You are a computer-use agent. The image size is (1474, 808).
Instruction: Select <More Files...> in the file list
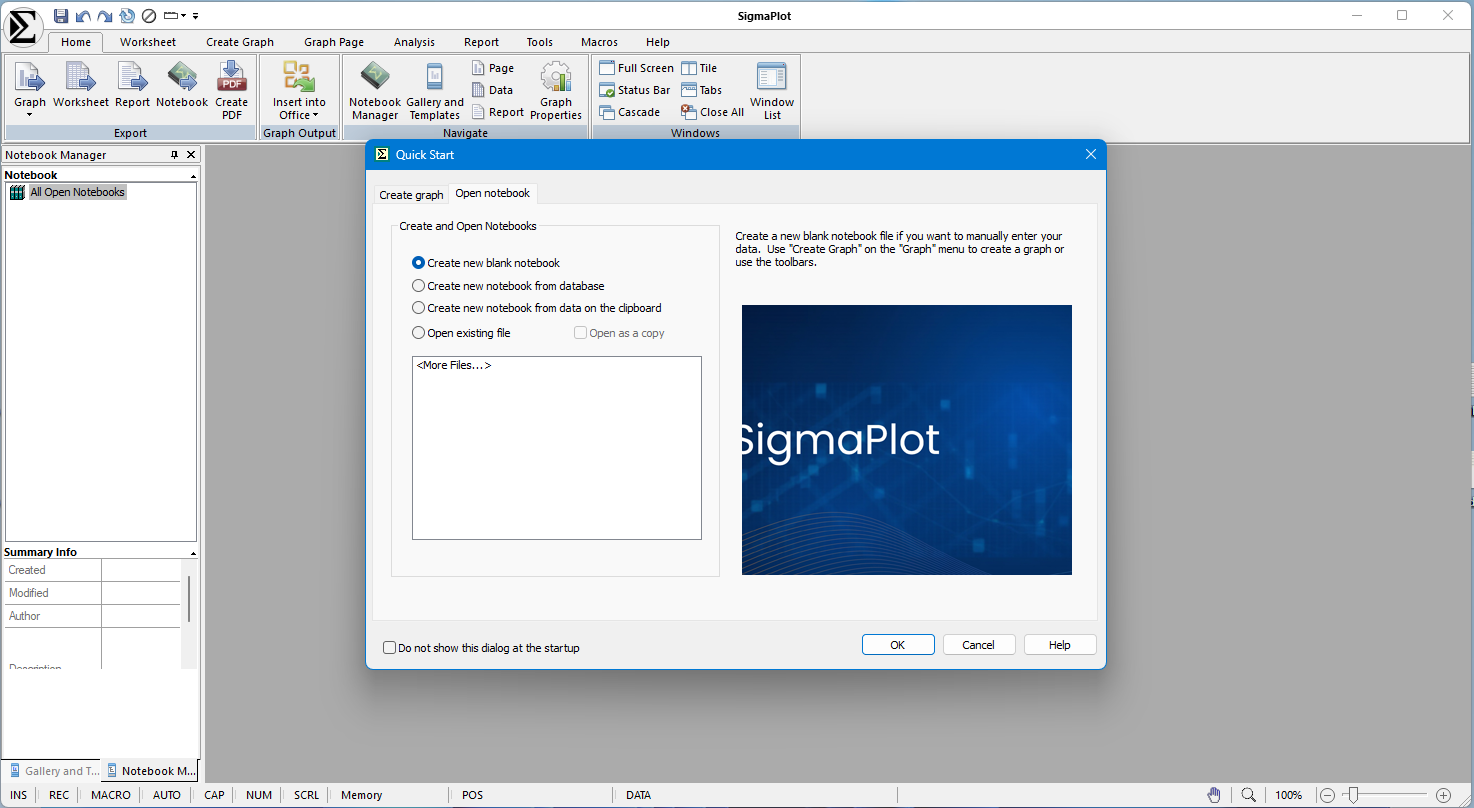(x=454, y=365)
